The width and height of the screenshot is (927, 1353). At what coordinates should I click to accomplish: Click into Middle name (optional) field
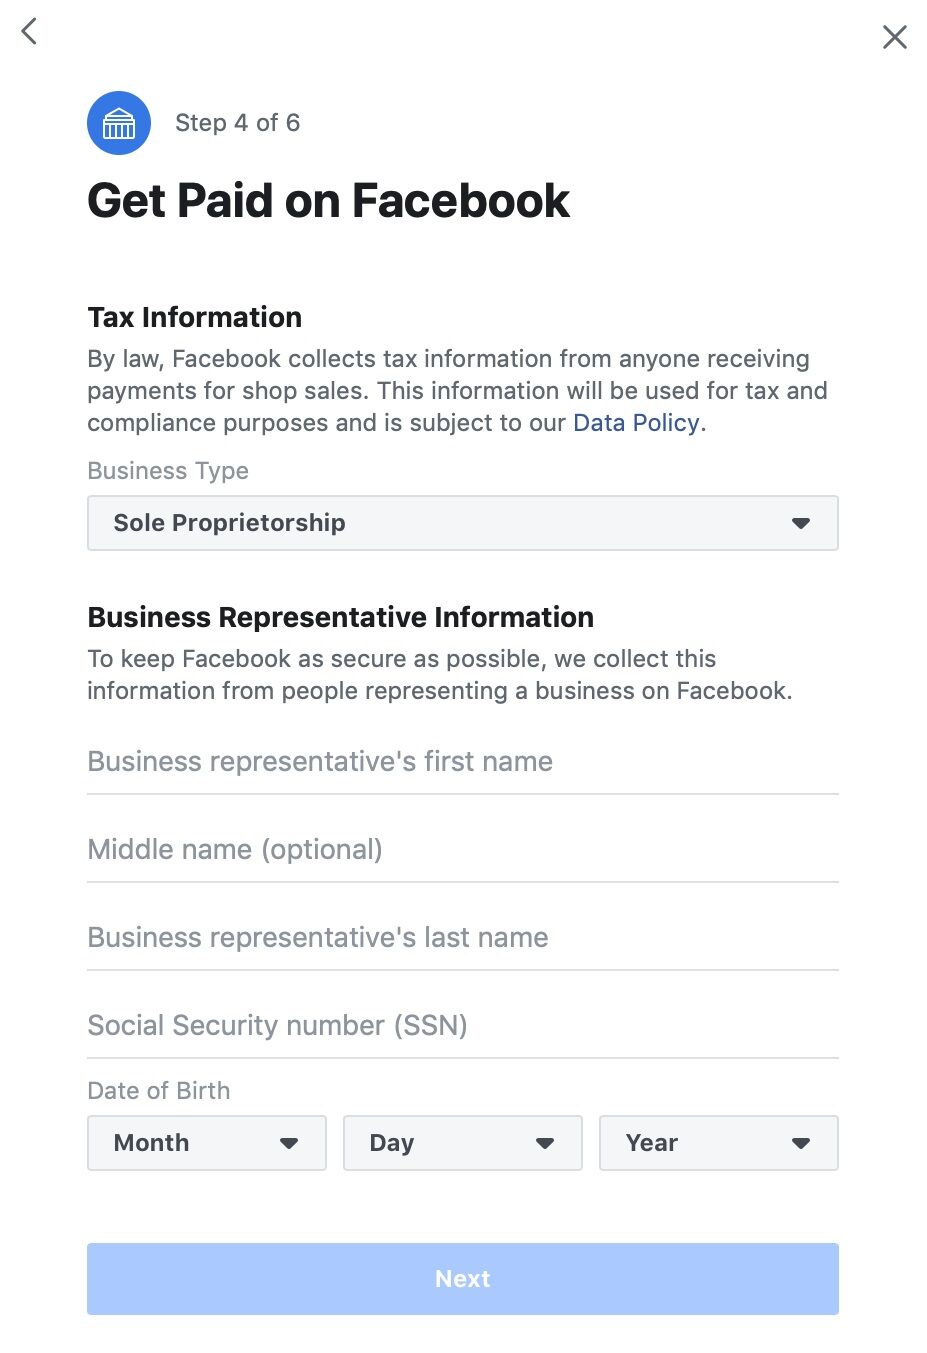tap(462, 850)
